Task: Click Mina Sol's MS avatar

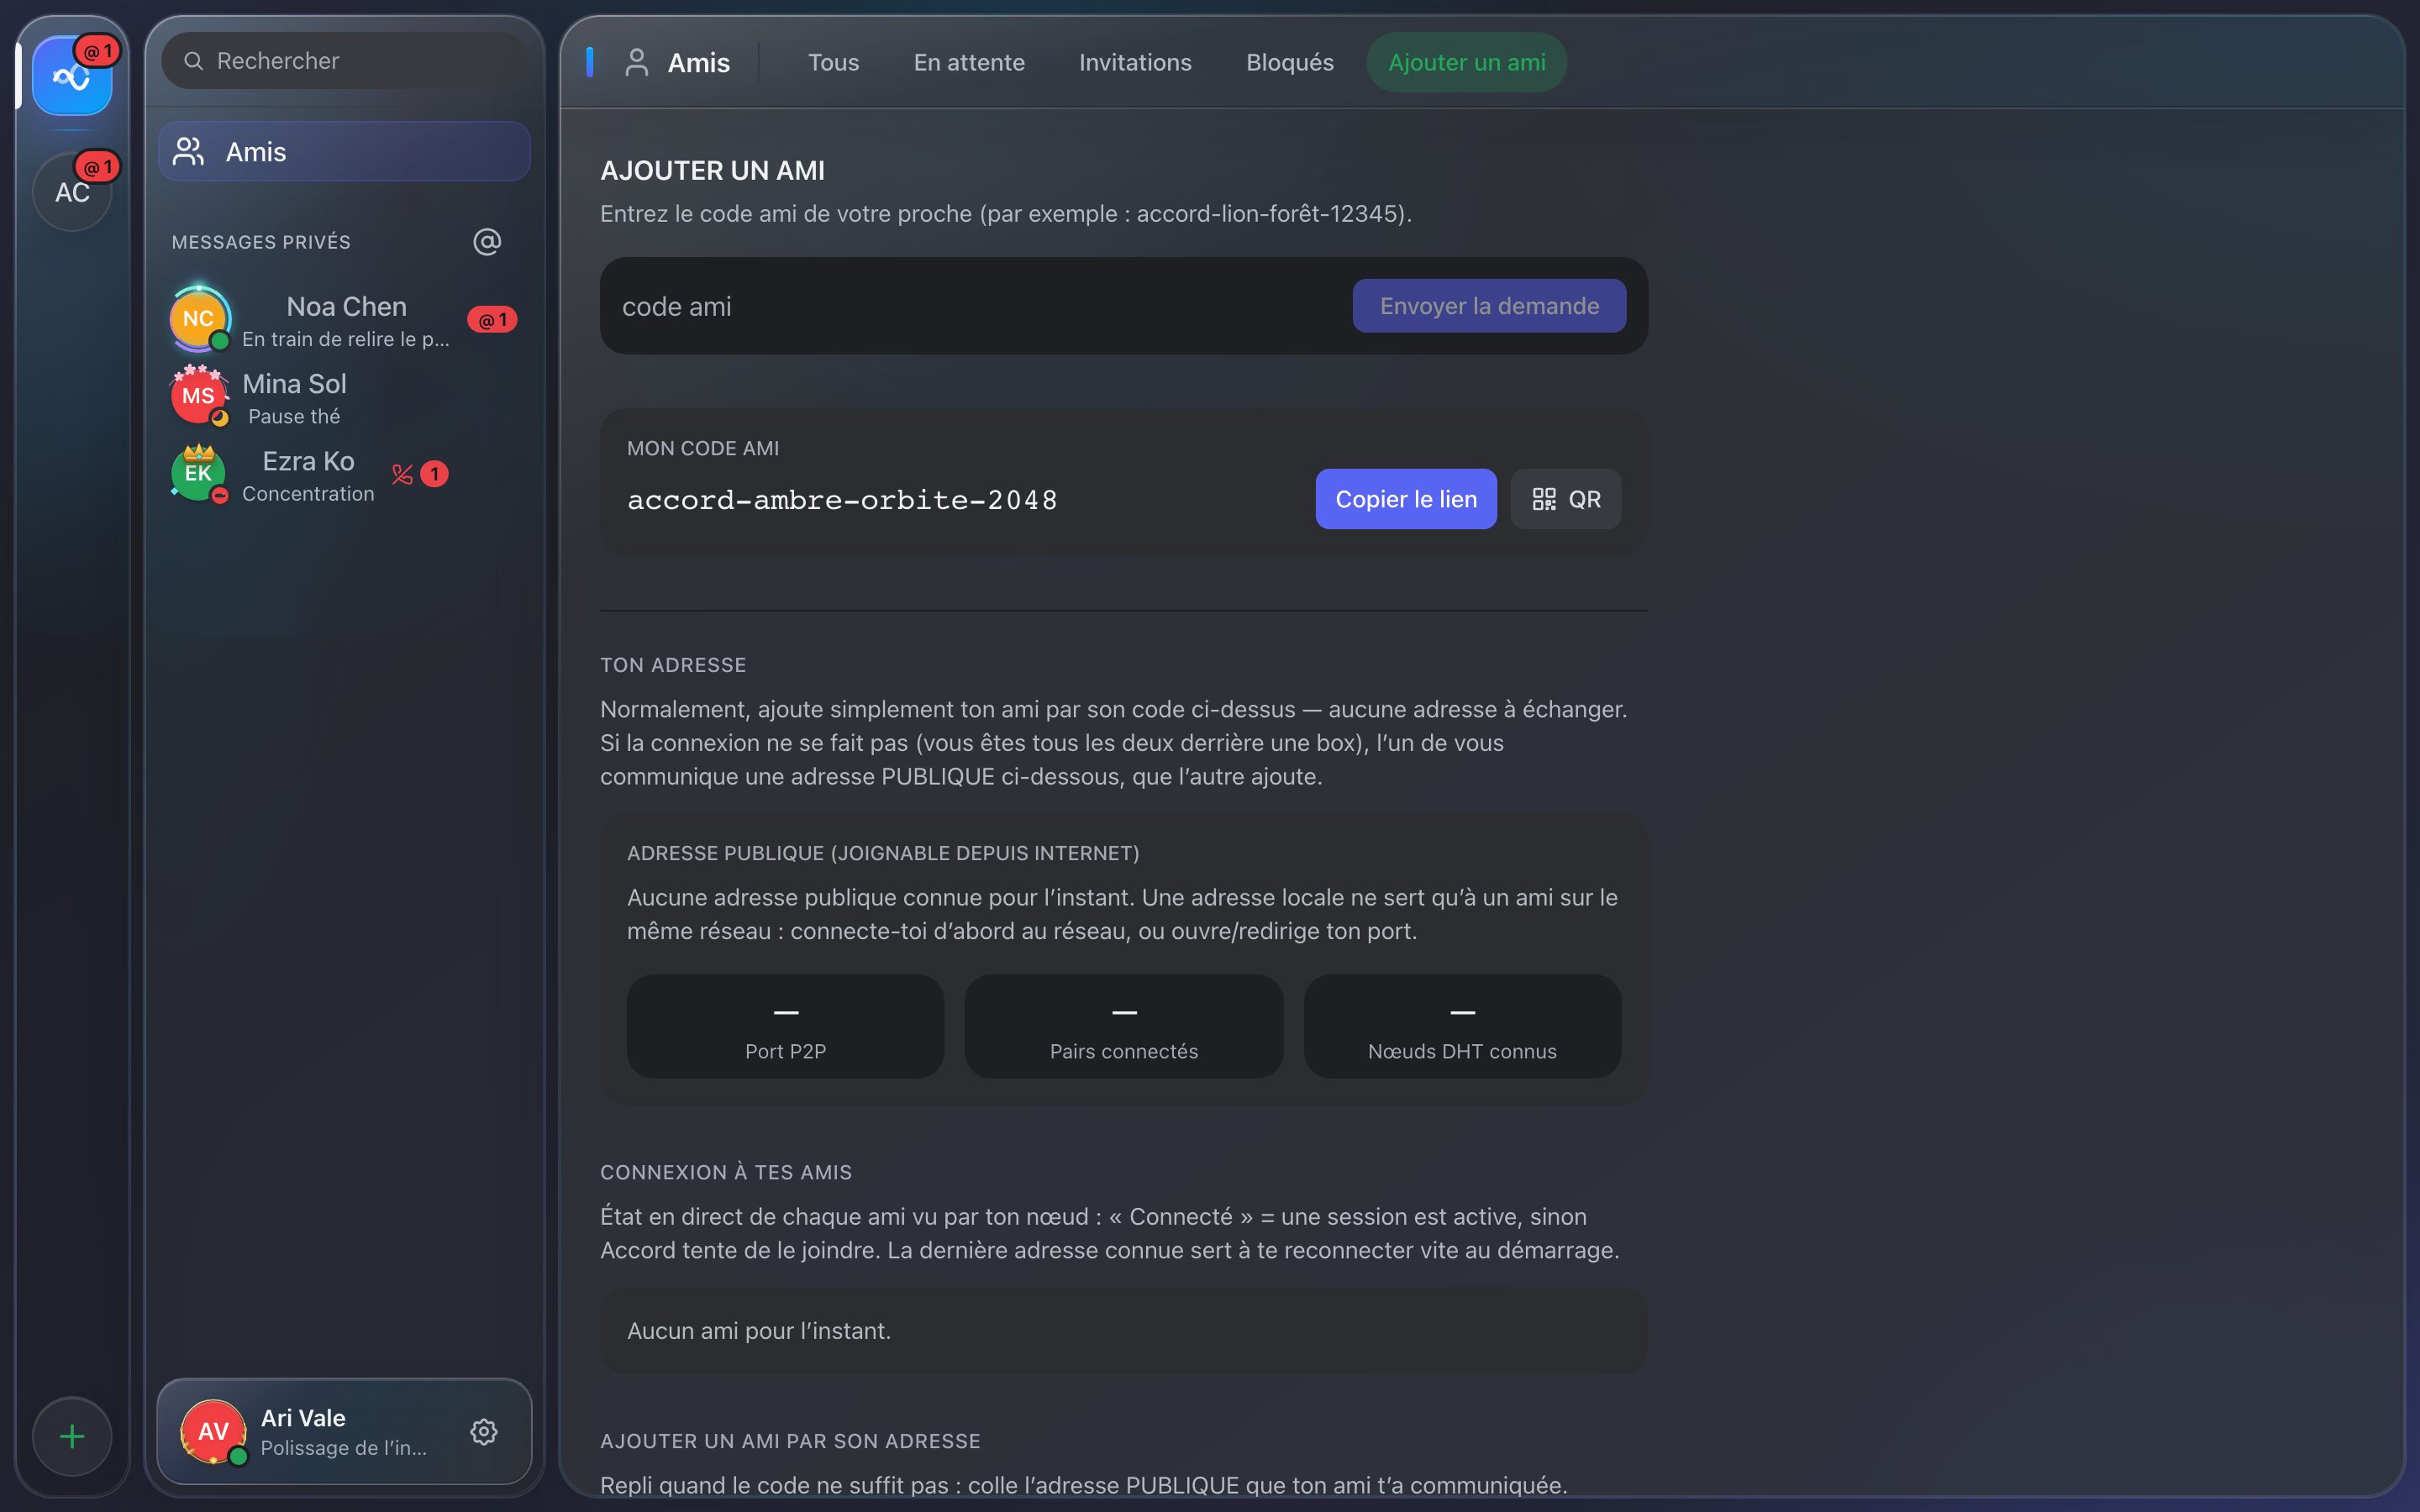Action: pyautogui.click(x=199, y=396)
